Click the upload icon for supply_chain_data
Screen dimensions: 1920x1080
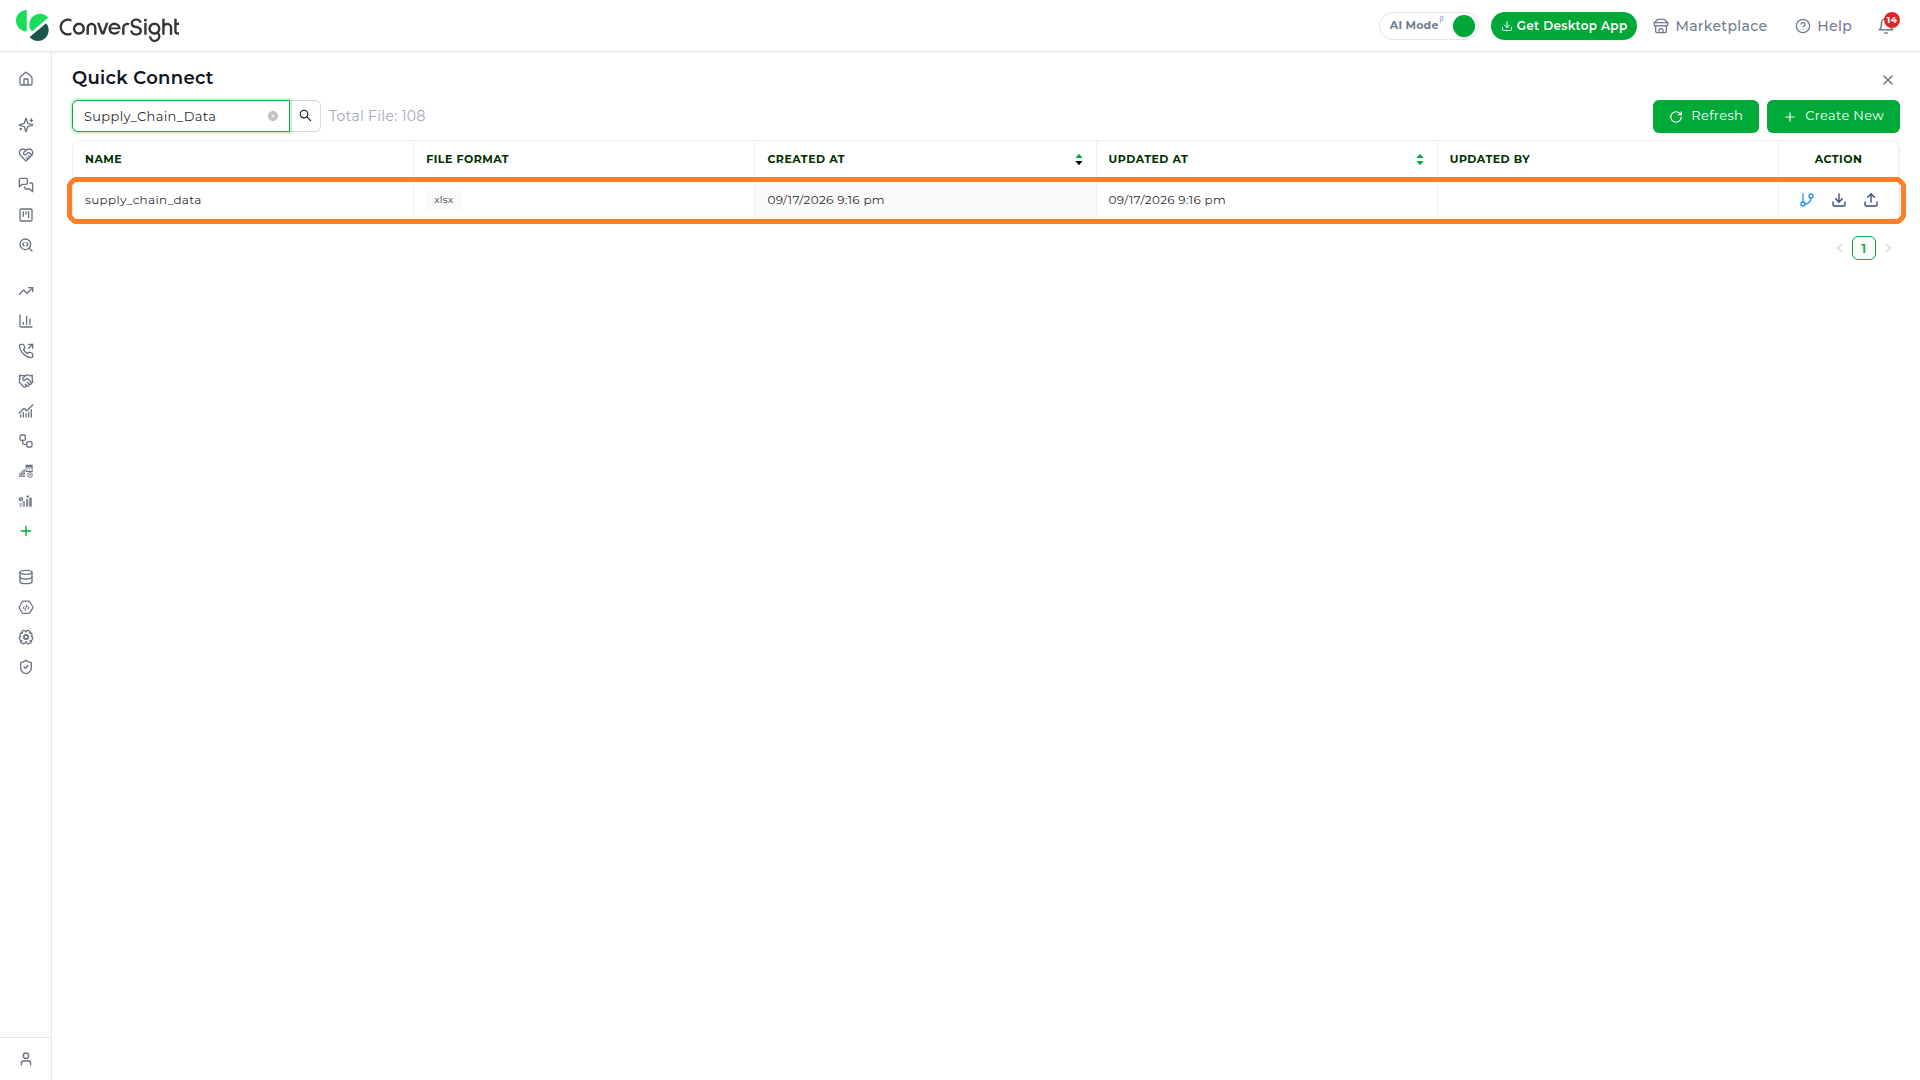click(x=1871, y=200)
